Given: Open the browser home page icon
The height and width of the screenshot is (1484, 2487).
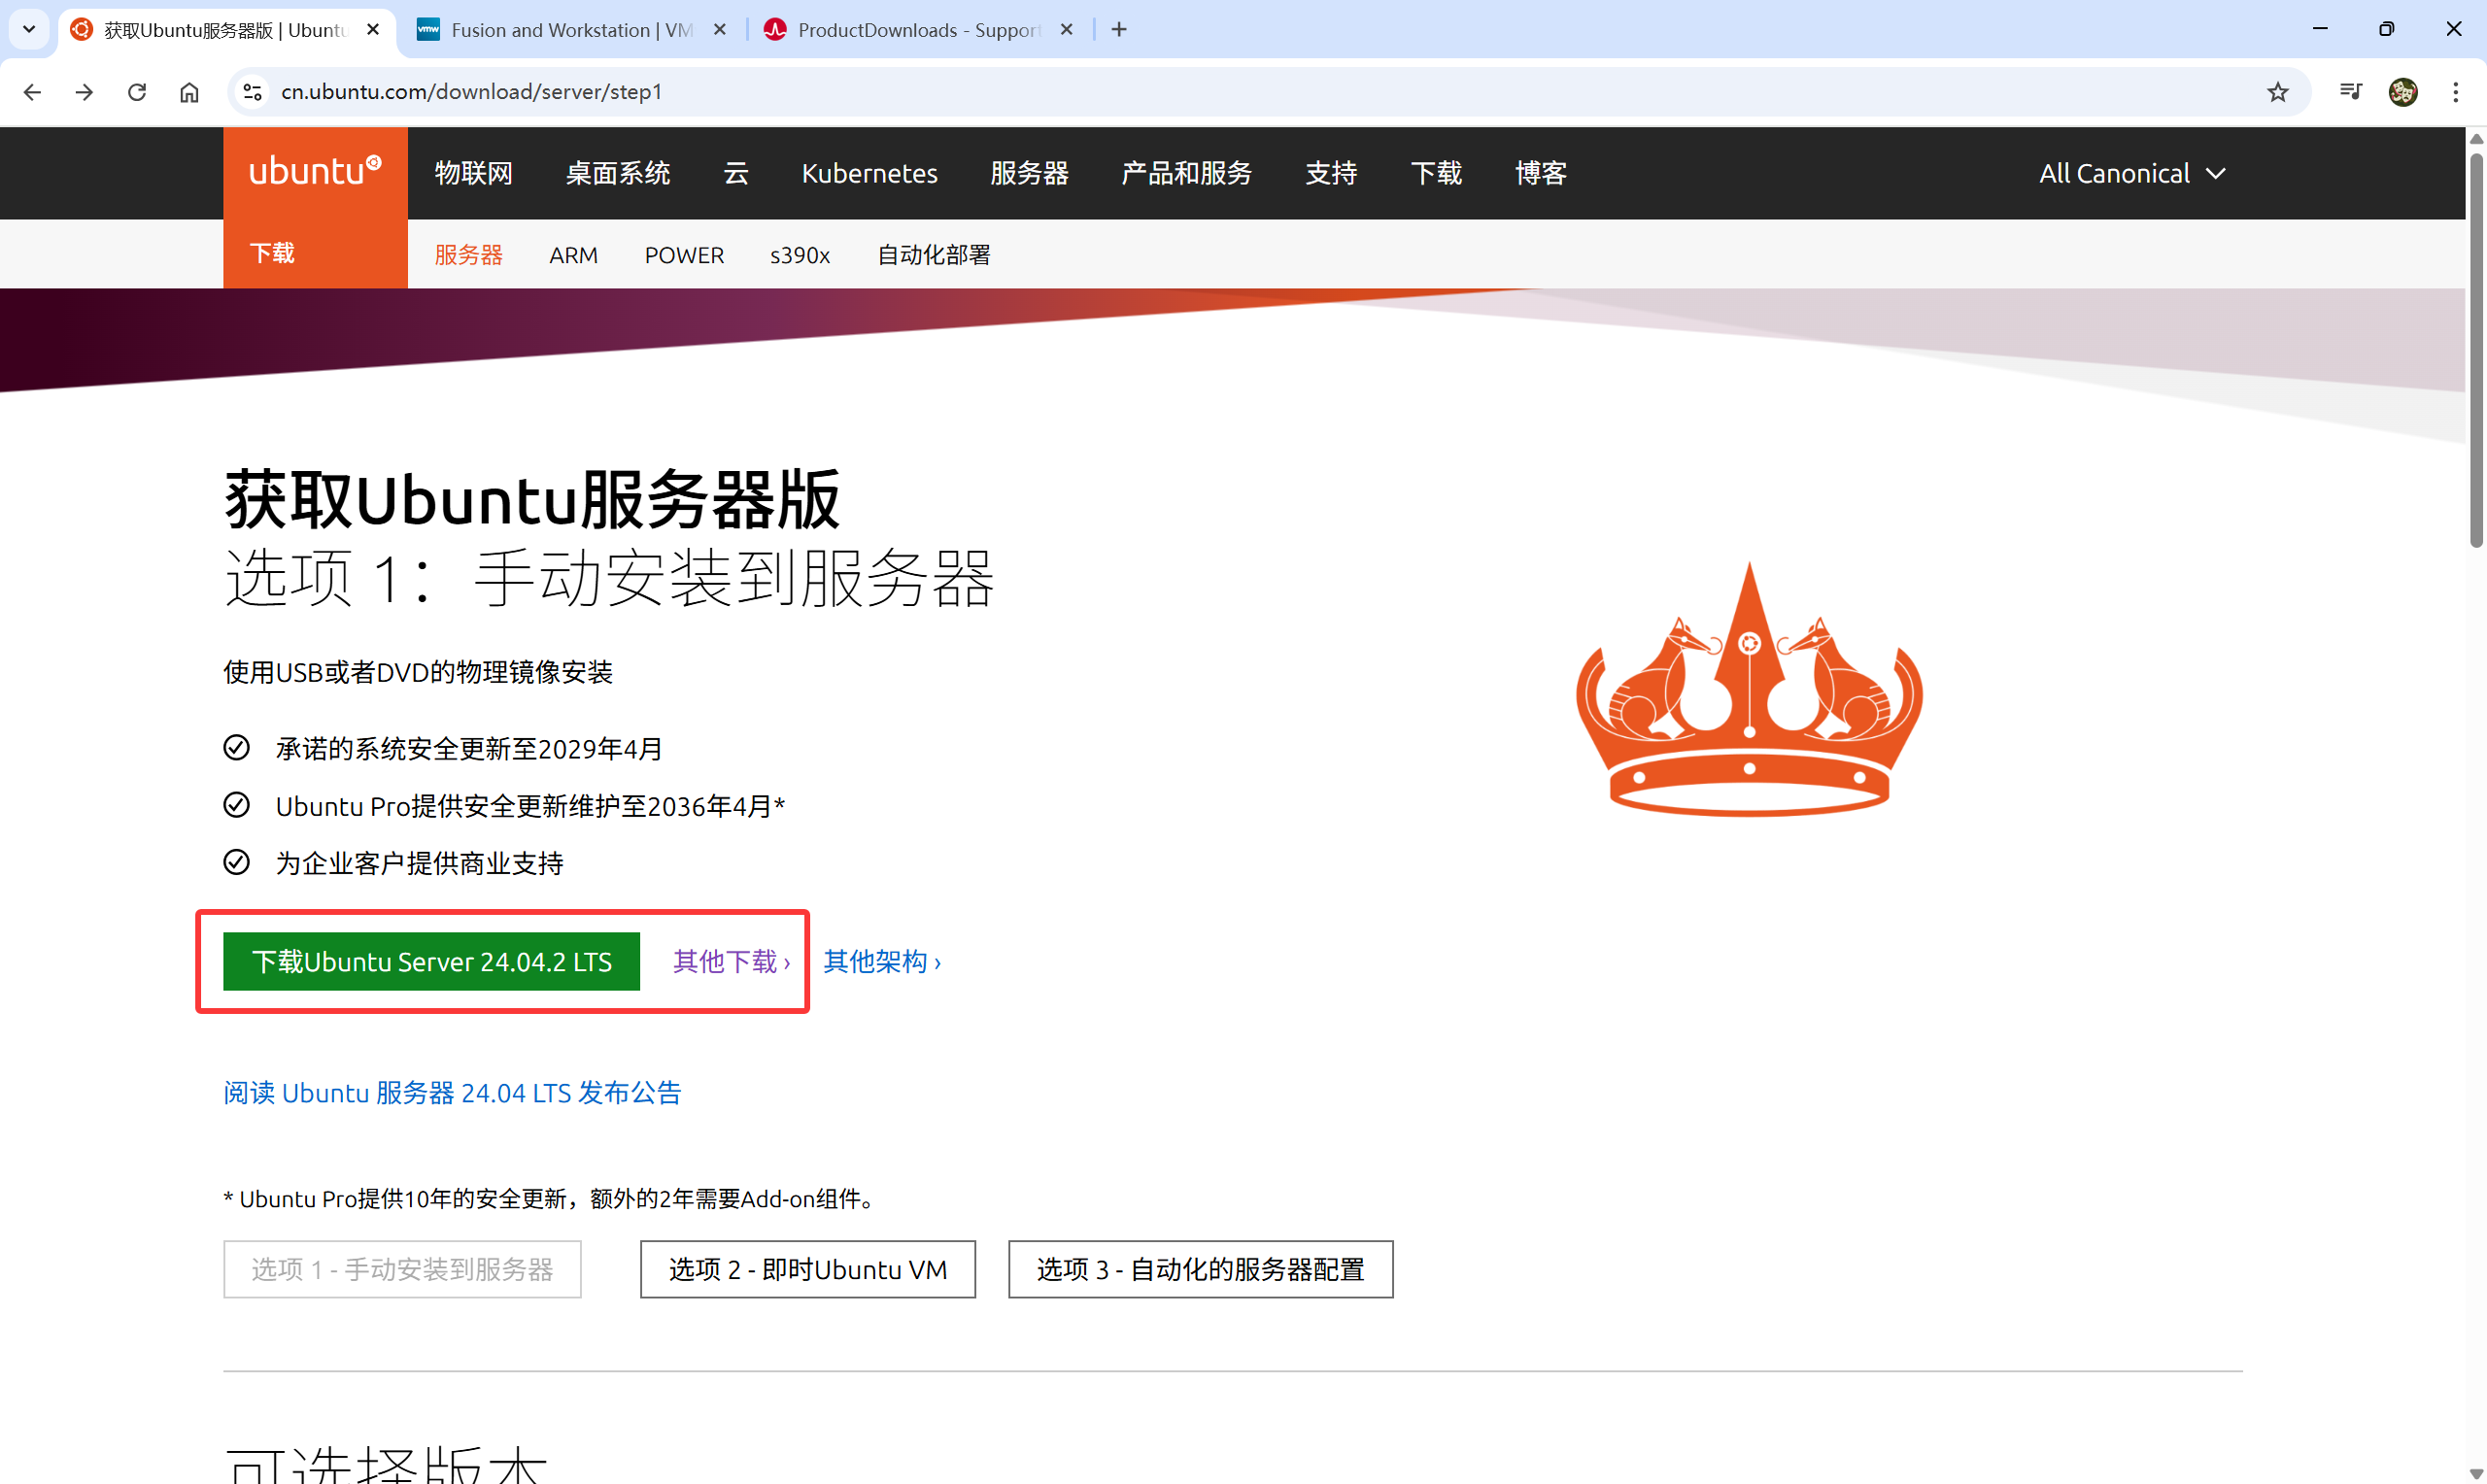Looking at the screenshot, I should tap(189, 91).
